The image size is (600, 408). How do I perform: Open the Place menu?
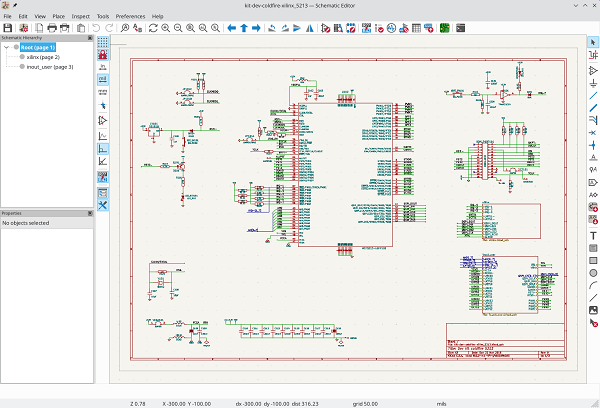pos(59,16)
